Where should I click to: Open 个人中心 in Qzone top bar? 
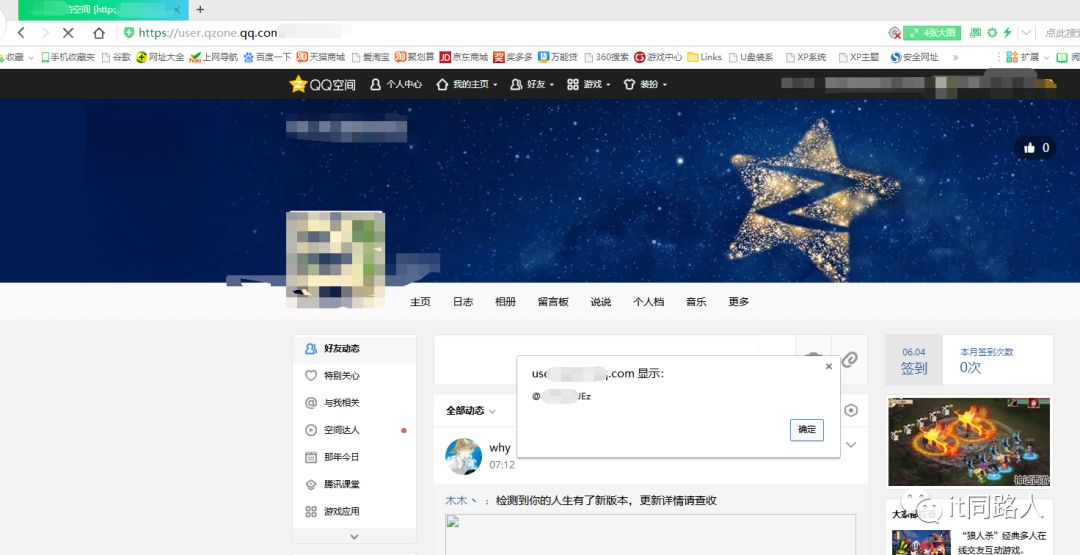pyautogui.click(x=396, y=84)
